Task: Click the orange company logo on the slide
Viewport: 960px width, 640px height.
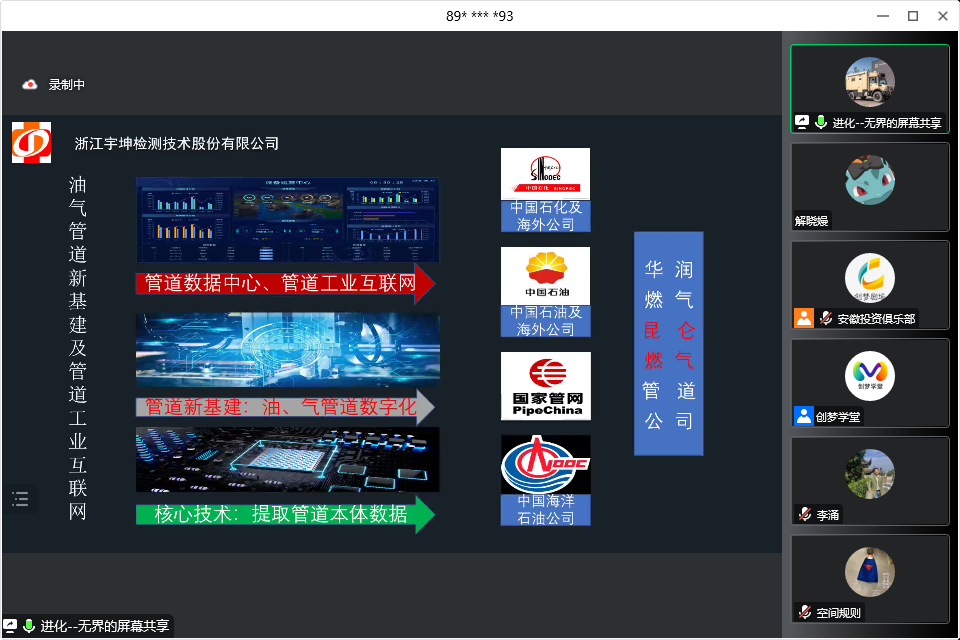Action: point(31,143)
